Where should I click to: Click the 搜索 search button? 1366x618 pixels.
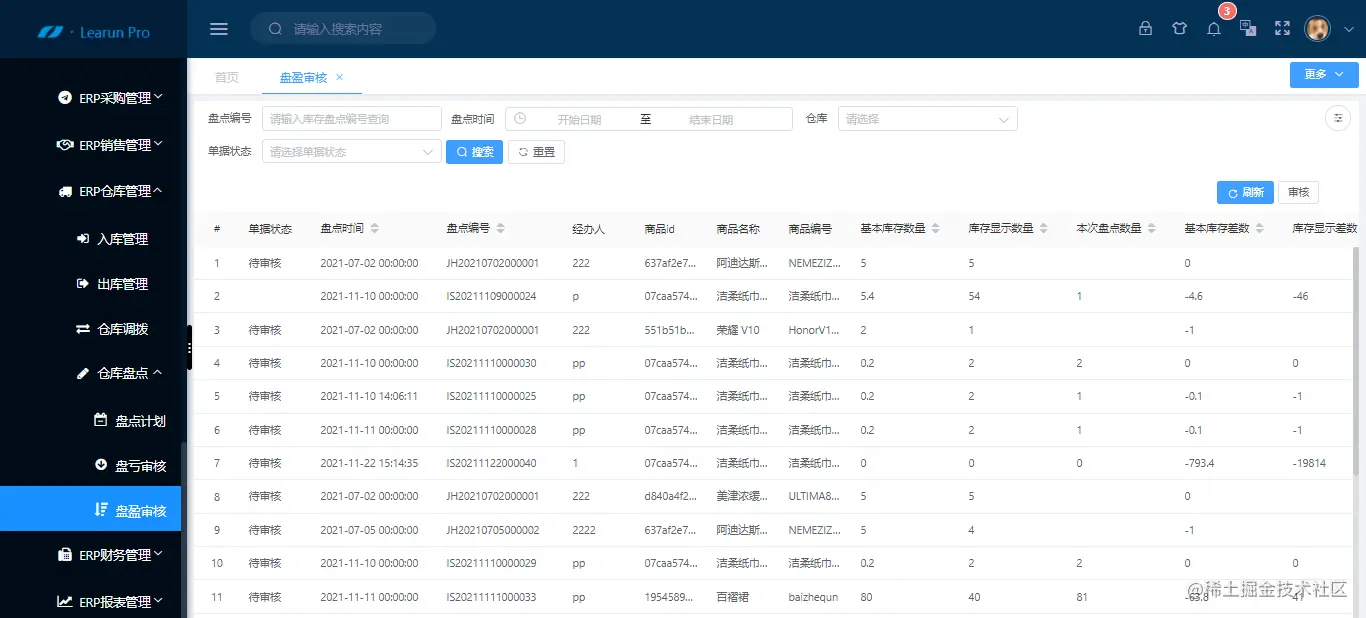click(x=474, y=151)
